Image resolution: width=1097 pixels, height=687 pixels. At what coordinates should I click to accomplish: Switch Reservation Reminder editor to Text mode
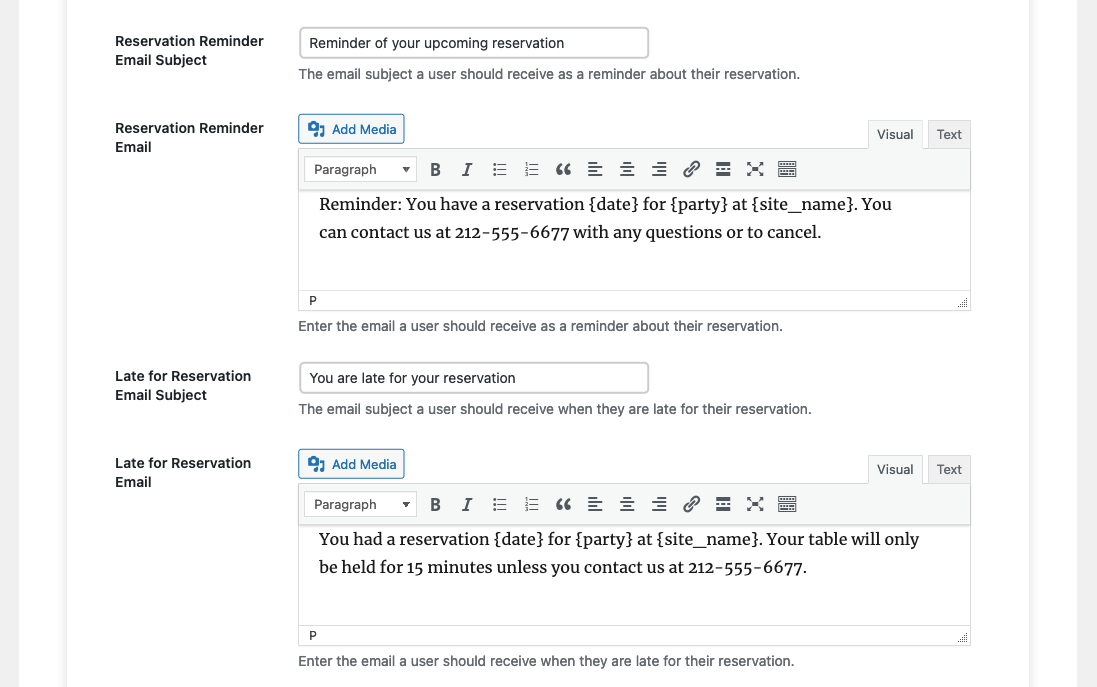pos(947,134)
